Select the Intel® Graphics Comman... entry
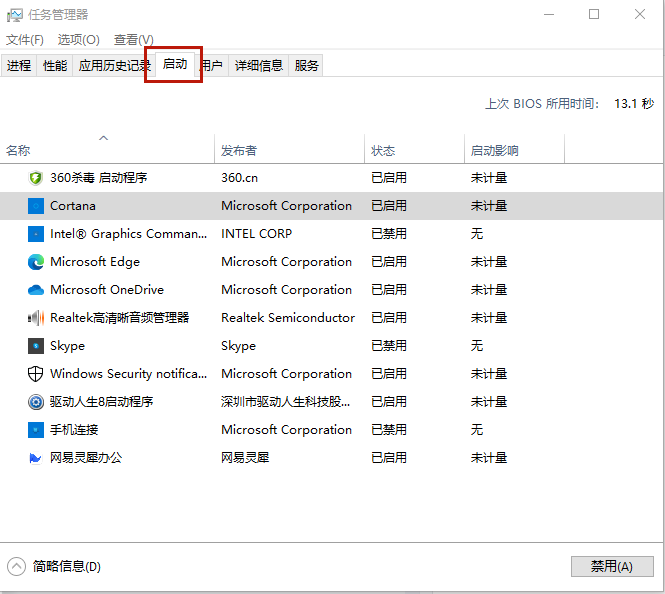 pos(129,234)
